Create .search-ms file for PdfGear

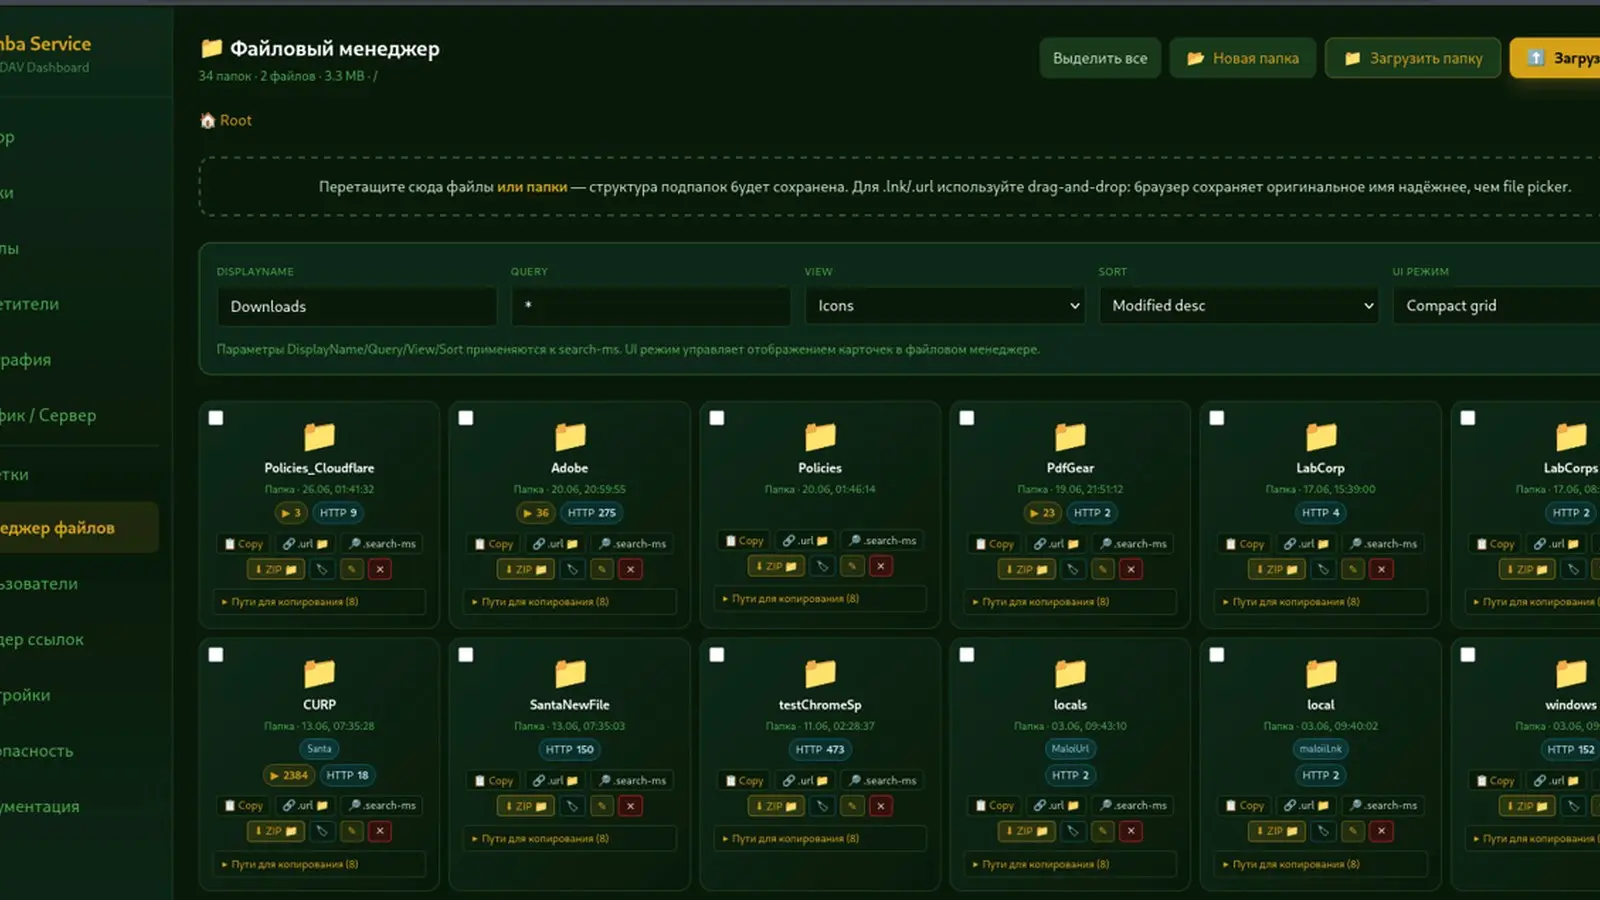[x=1133, y=544]
